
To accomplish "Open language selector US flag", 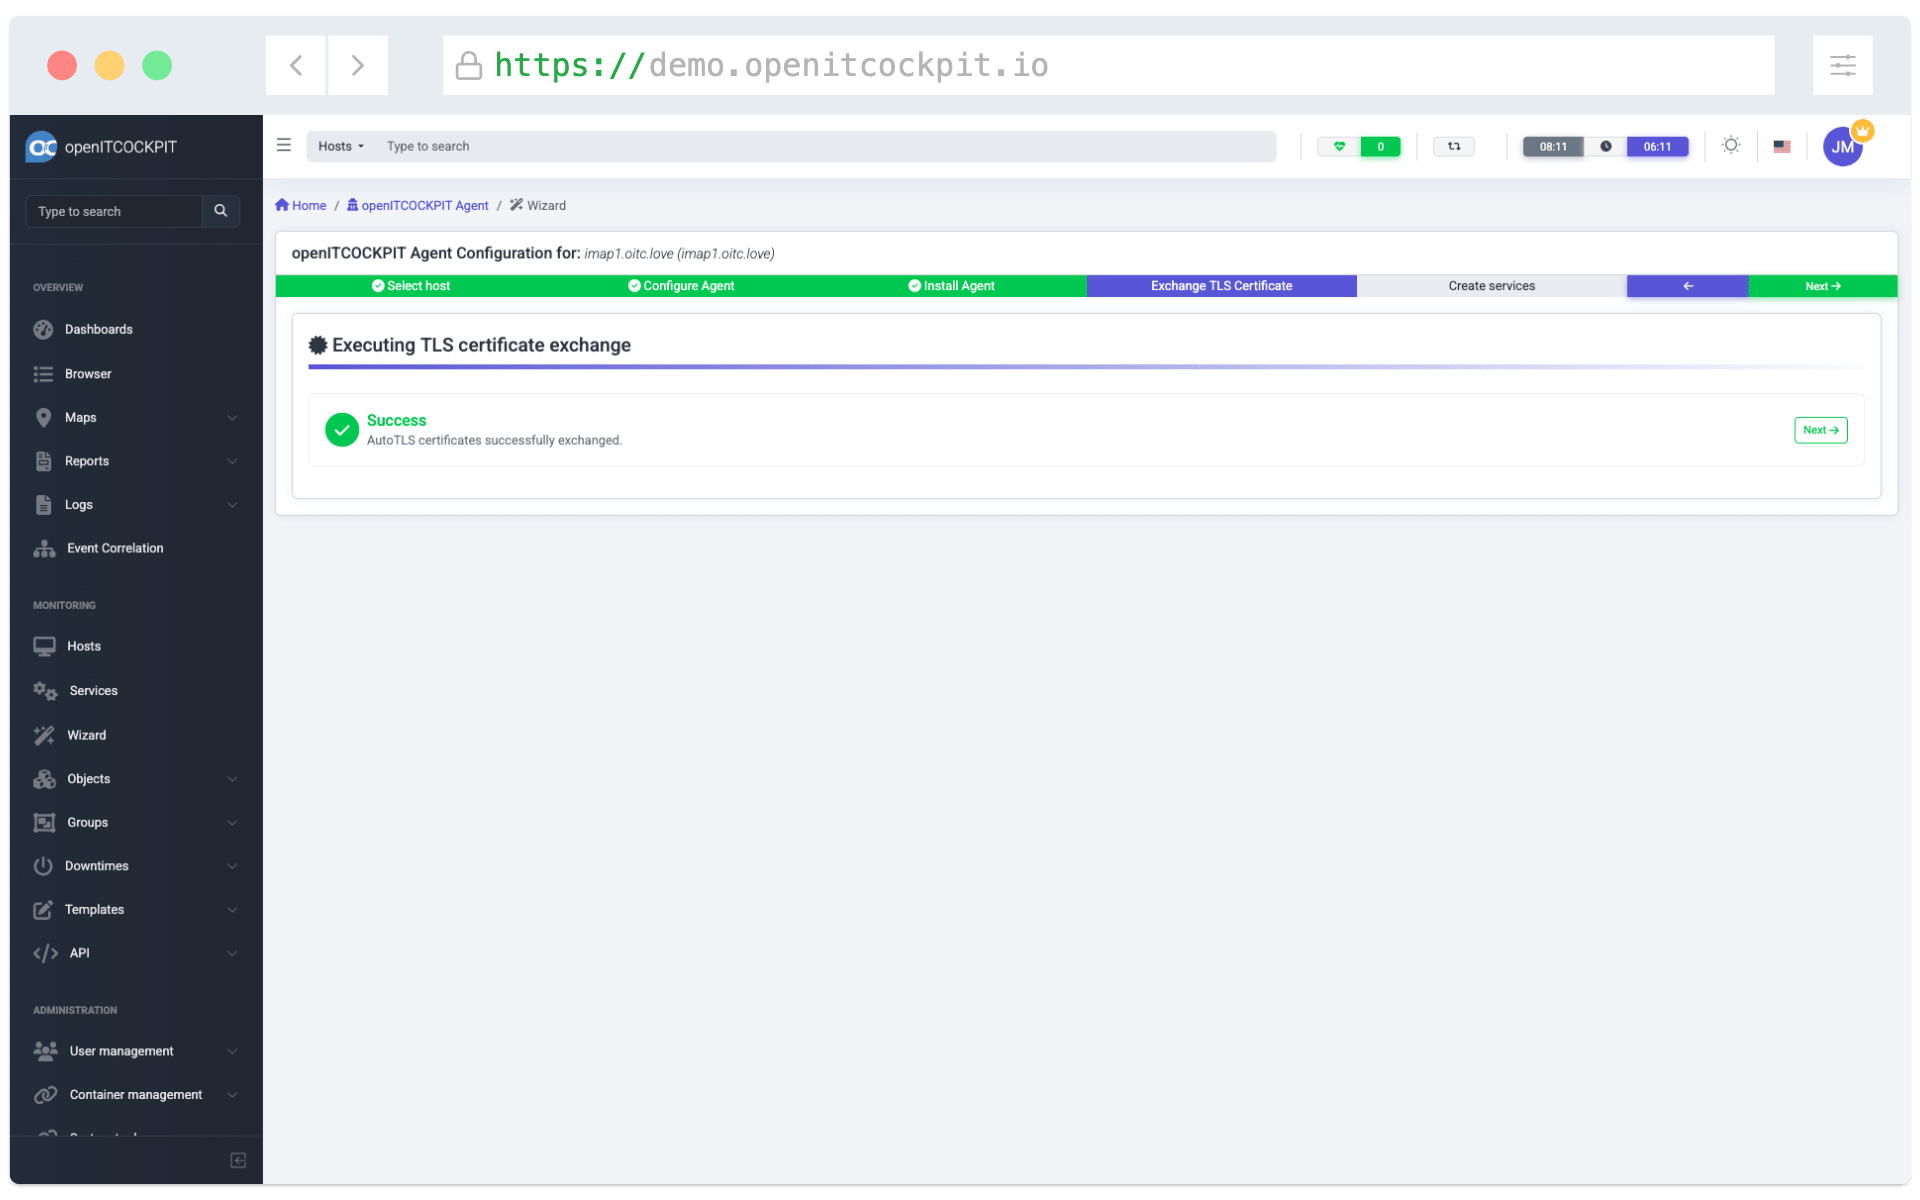I will pos(1782,147).
